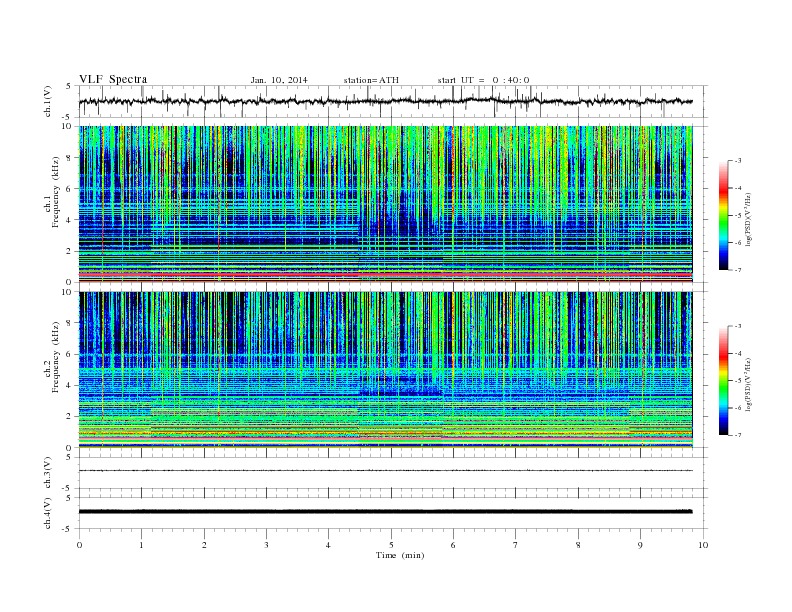792x612 pixels.
Task: Click the "start UT = 0:40:0" label
Action: 483,80
